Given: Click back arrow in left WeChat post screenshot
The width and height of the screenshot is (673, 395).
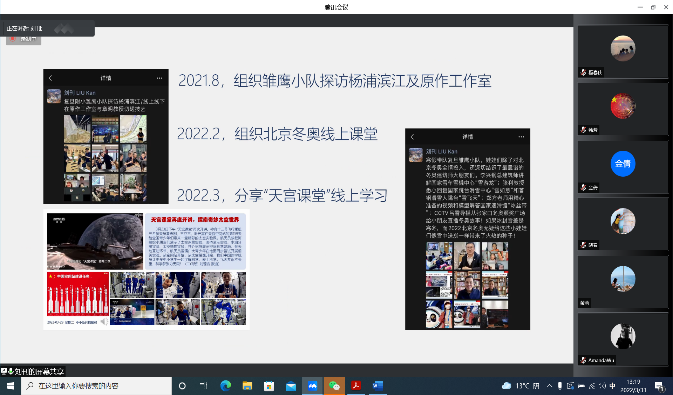Looking at the screenshot, I should pos(51,78).
